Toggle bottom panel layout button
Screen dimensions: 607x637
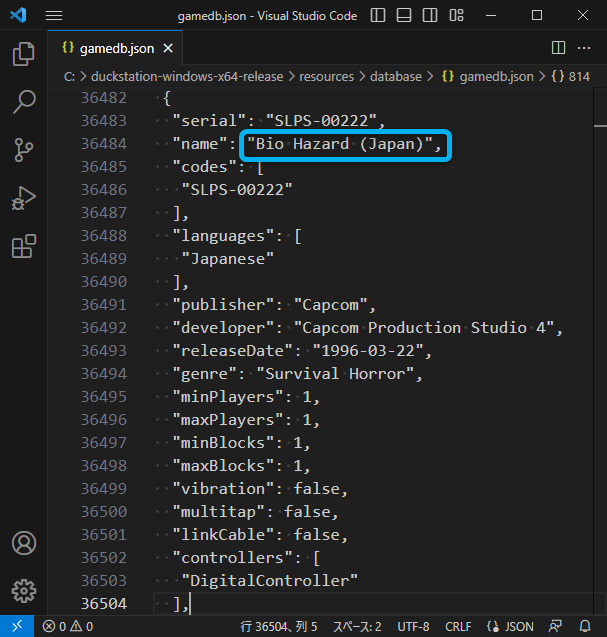[404, 15]
